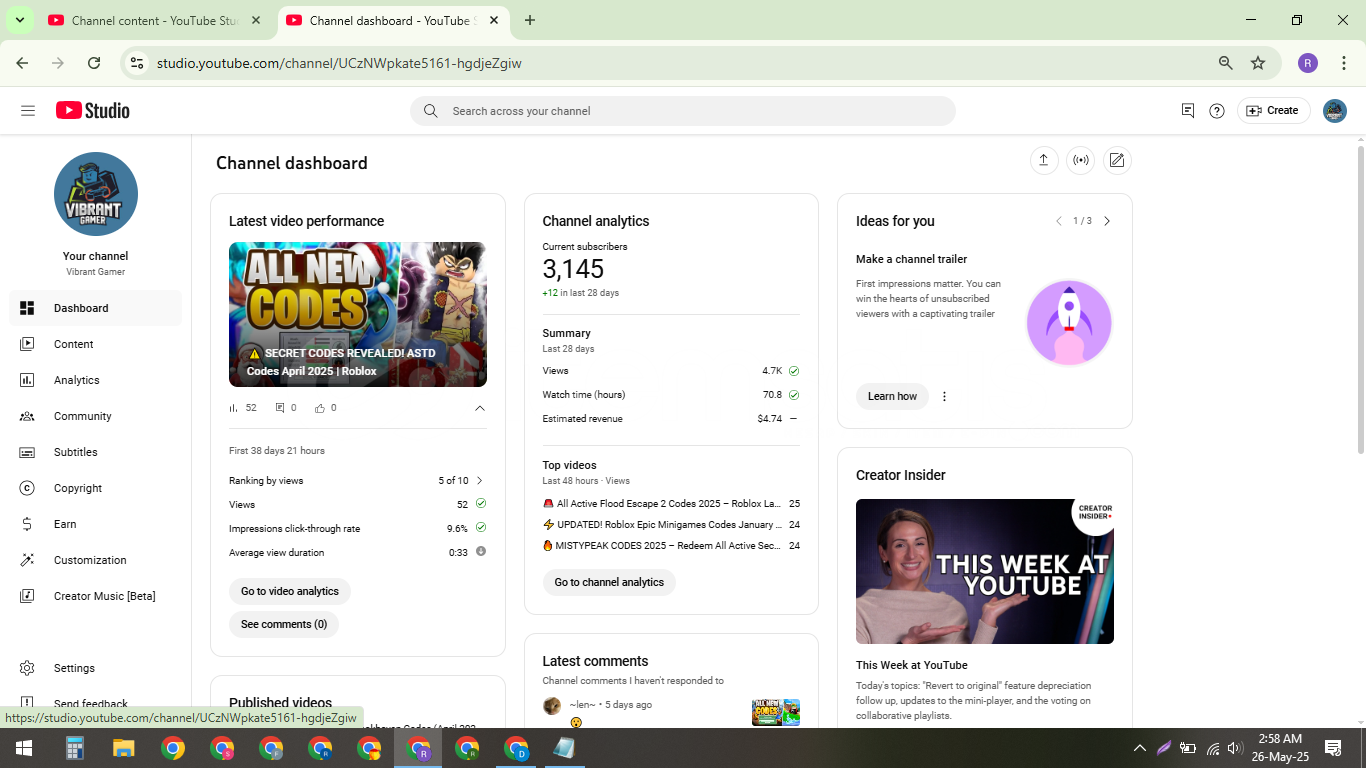The height and width of the screenshot is (768, 1366).
Task: Open the Chrome profile R icon
Action: [1308, 63]
